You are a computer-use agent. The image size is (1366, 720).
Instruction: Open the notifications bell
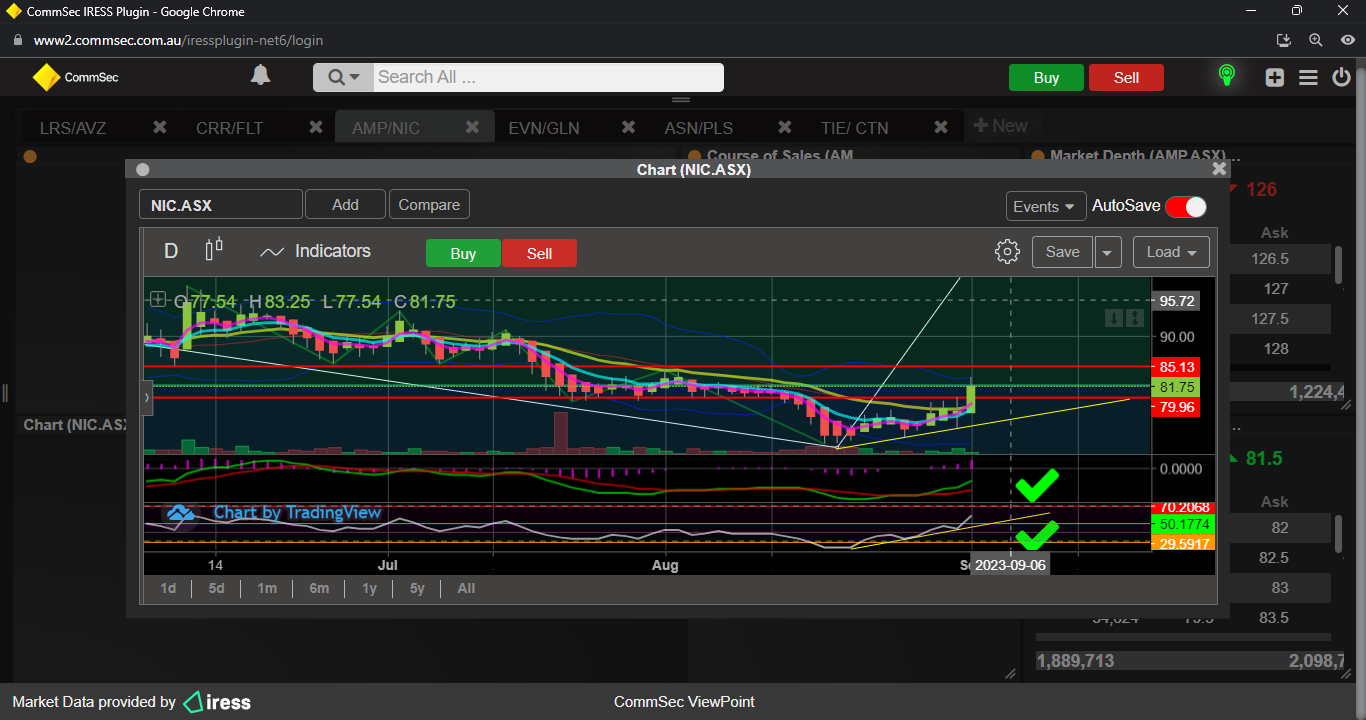(260, 76)
